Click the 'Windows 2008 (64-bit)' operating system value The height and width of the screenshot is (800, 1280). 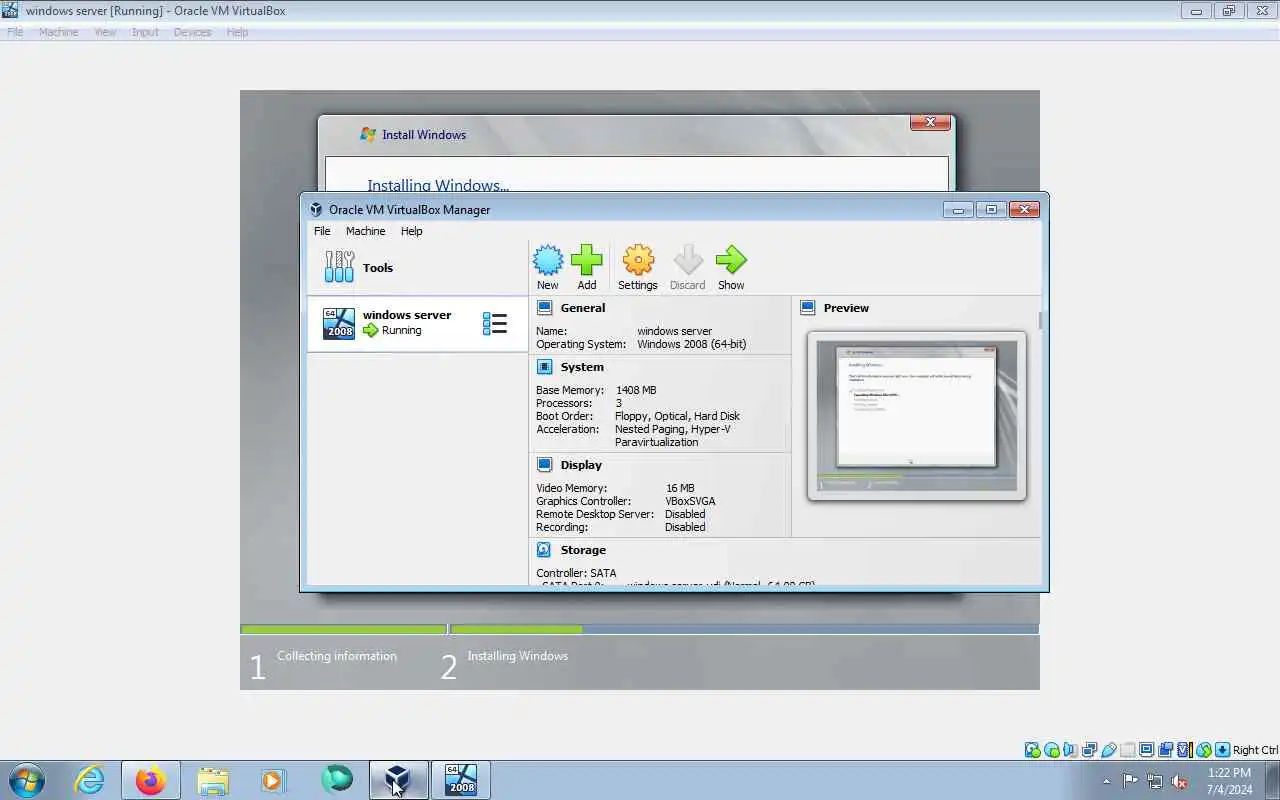pos(692,344)
